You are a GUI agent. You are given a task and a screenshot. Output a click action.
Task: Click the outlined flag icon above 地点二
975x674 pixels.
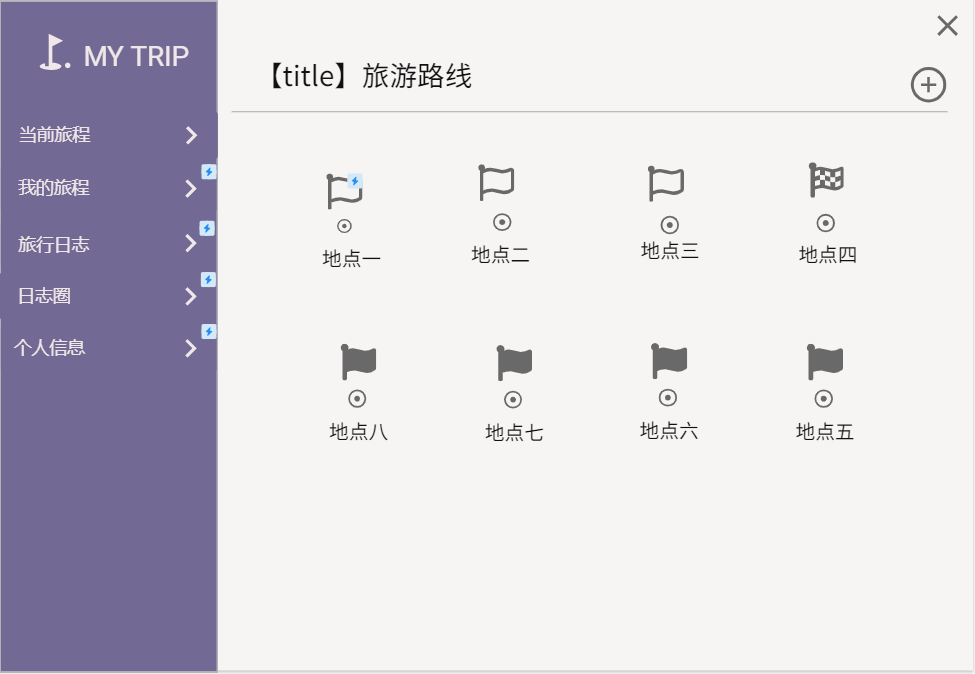(496, 182)
